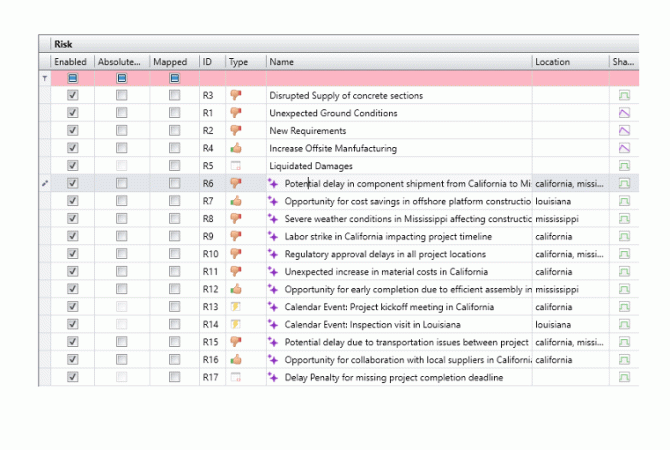This screenshot has width=670, height=450.
Task: Sort by the Location column header
Action: click(568, 62)
